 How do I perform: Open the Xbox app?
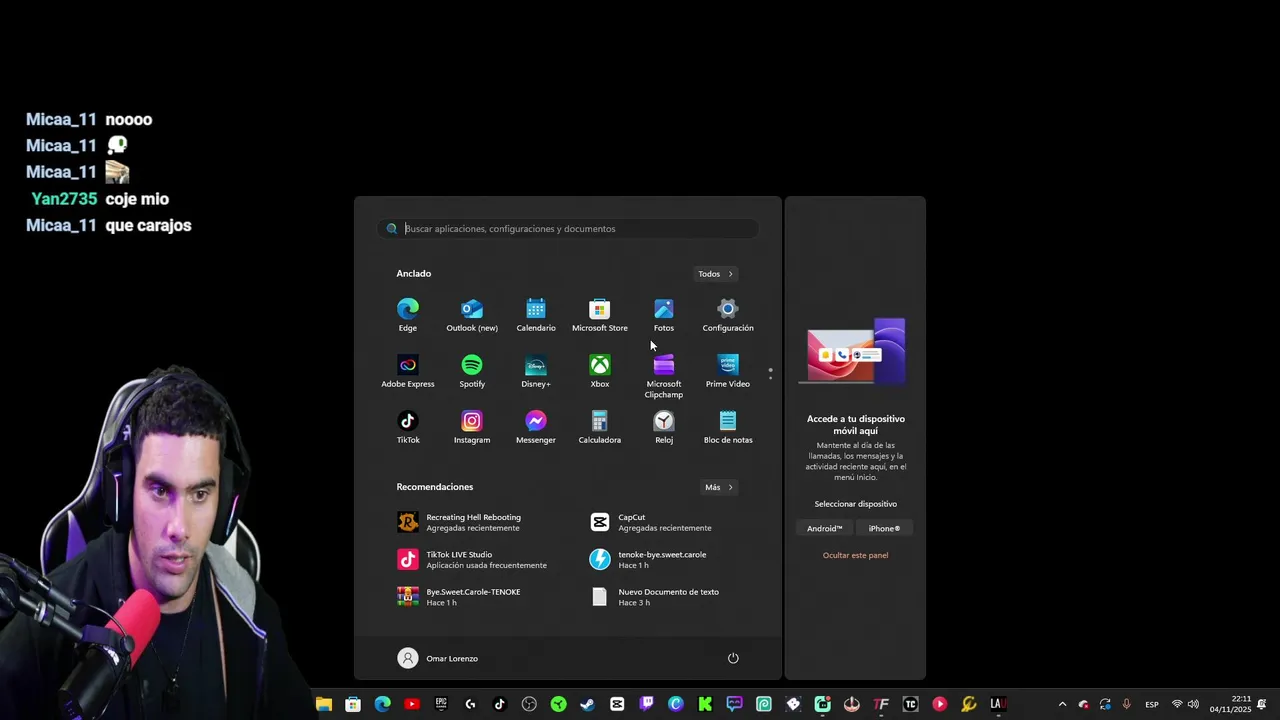pyautogui.click(x=600, y=371)
